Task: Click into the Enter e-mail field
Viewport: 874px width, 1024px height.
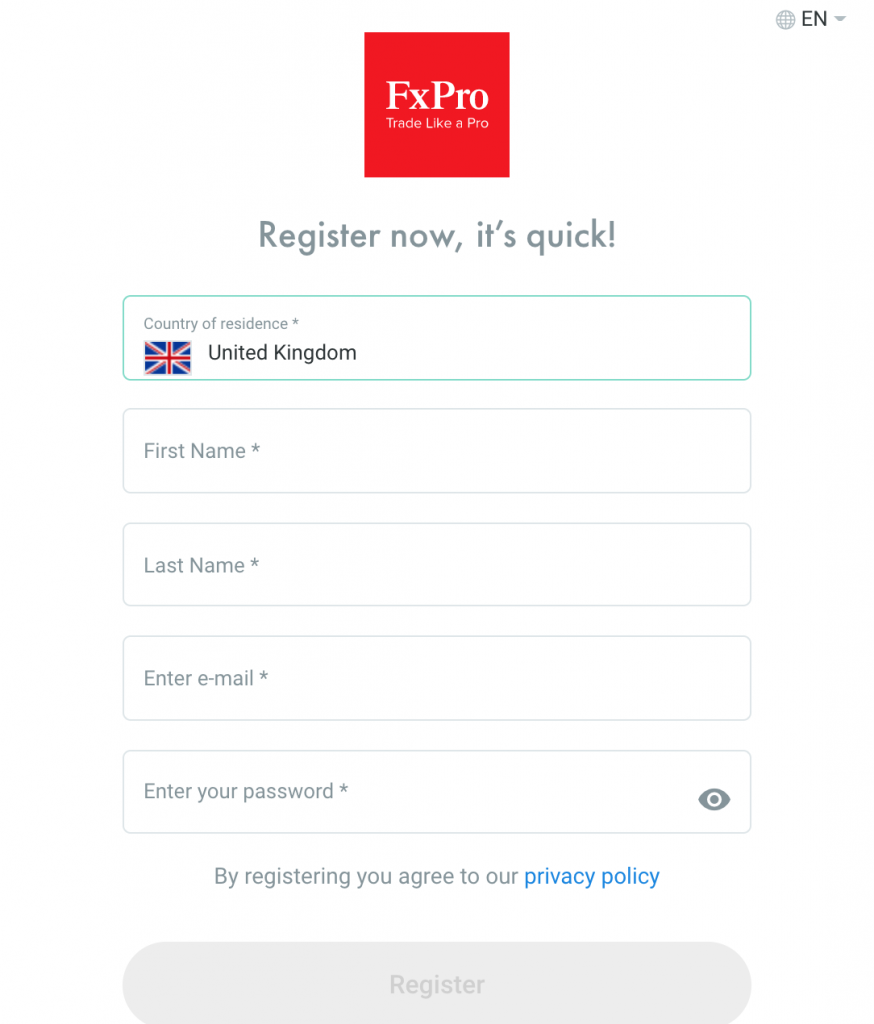Action: point(436,678)
